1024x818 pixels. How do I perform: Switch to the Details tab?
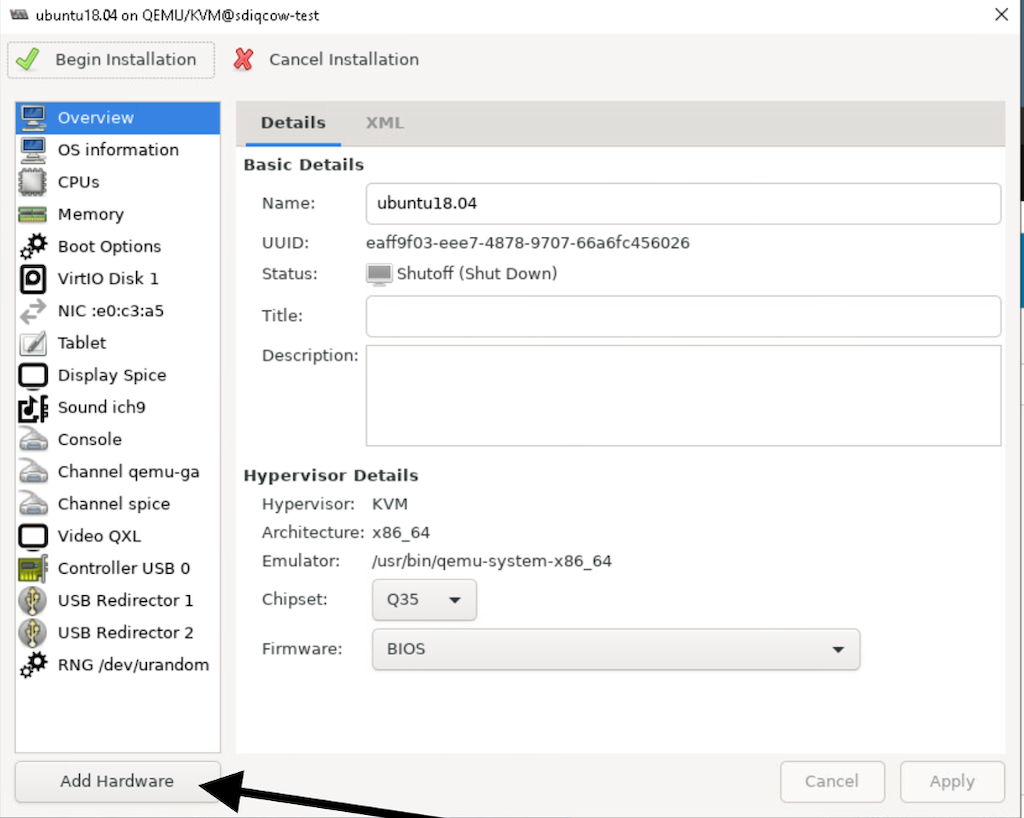[293, 123]
